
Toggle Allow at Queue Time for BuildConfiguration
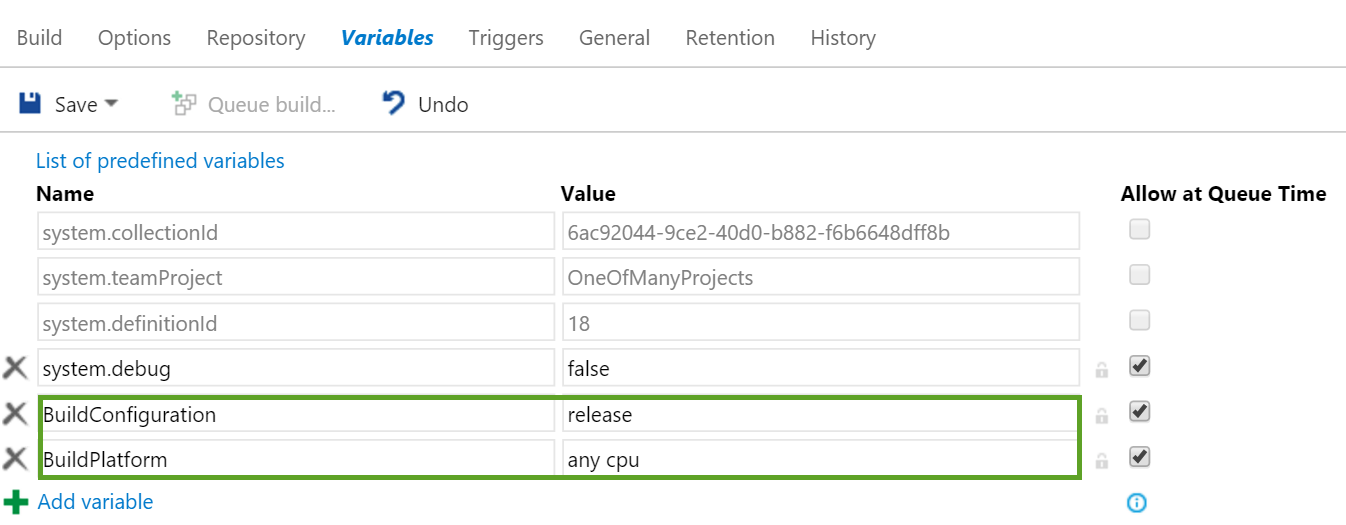pyautogui.click(x=1139, y=411)
